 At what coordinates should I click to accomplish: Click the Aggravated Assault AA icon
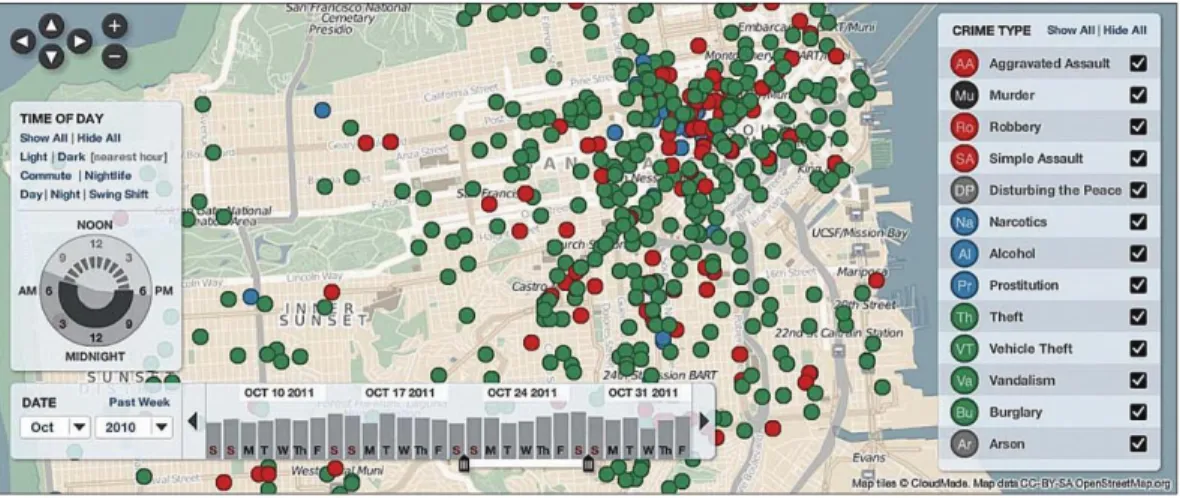(x=964, y=64)
